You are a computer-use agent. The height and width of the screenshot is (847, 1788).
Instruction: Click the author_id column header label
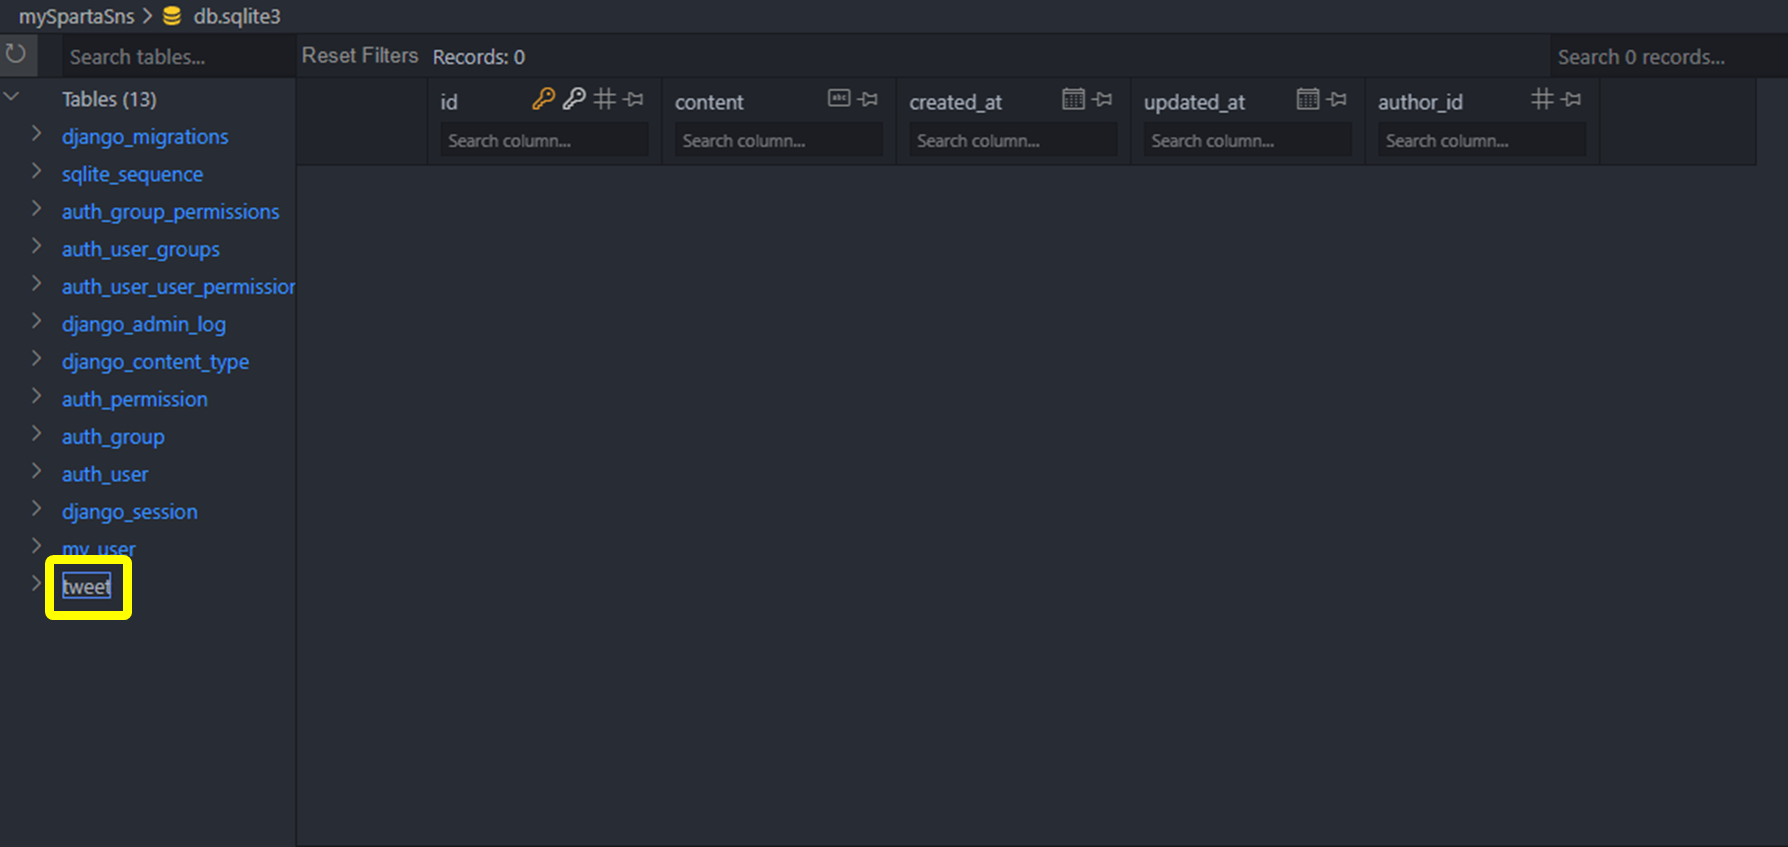click(x=1420, y=102)
